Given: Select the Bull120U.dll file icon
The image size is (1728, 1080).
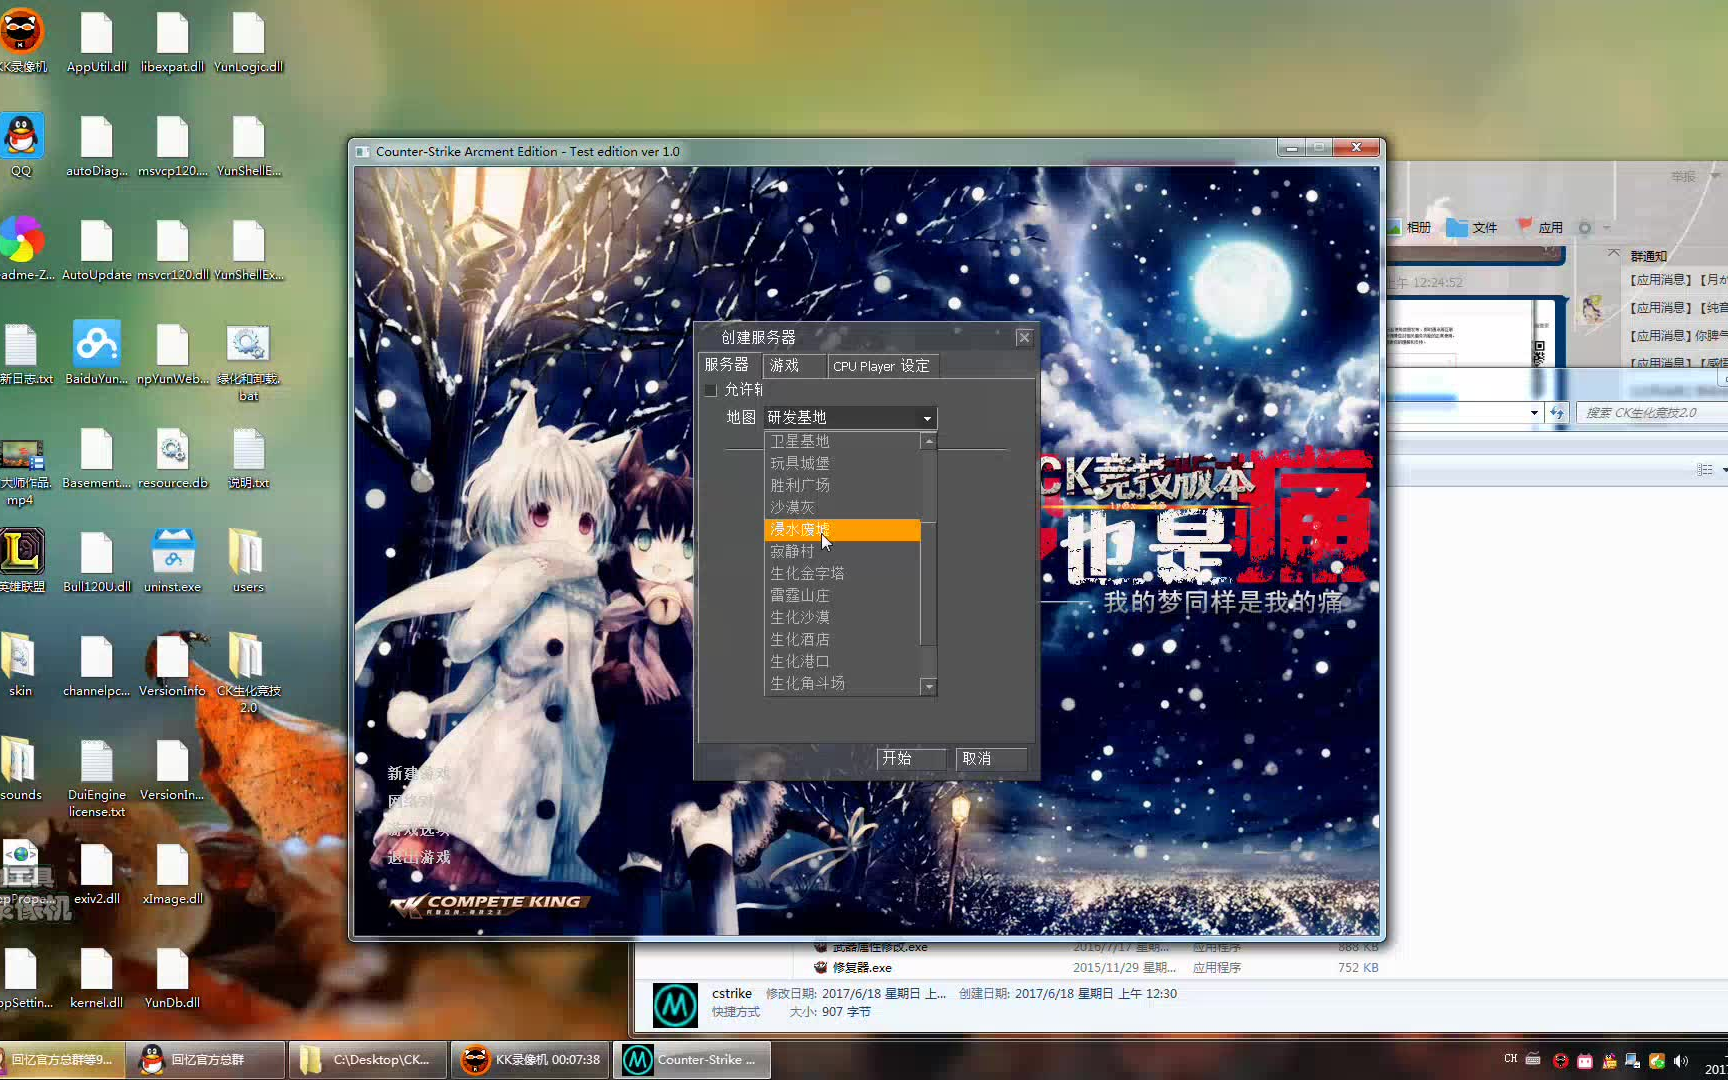Looking at the screenshot, I should point(97,561).
